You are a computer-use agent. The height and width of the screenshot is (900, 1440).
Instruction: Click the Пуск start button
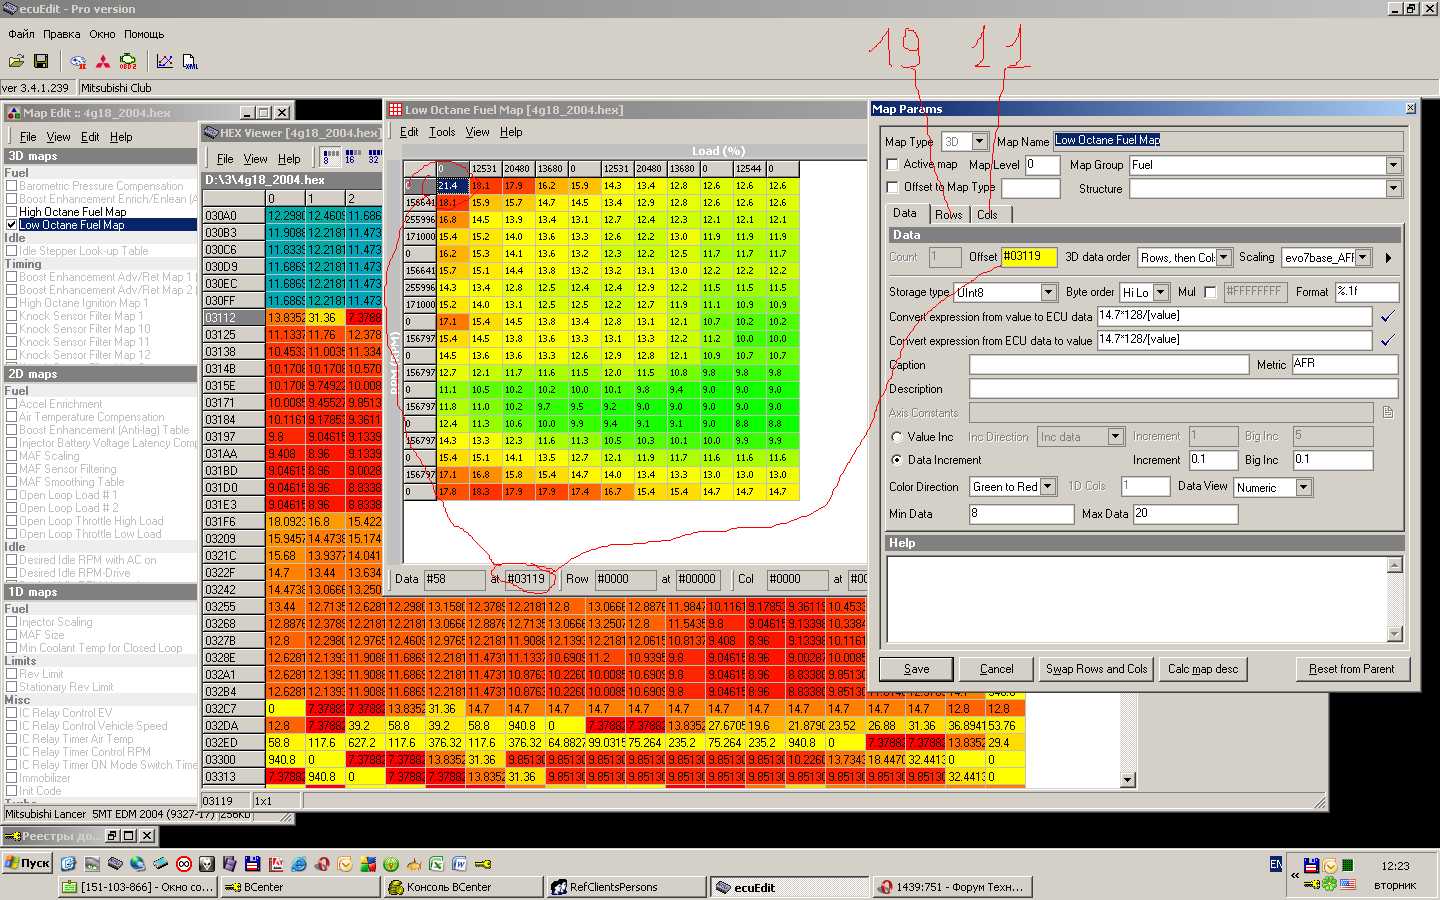coord(28,863)
